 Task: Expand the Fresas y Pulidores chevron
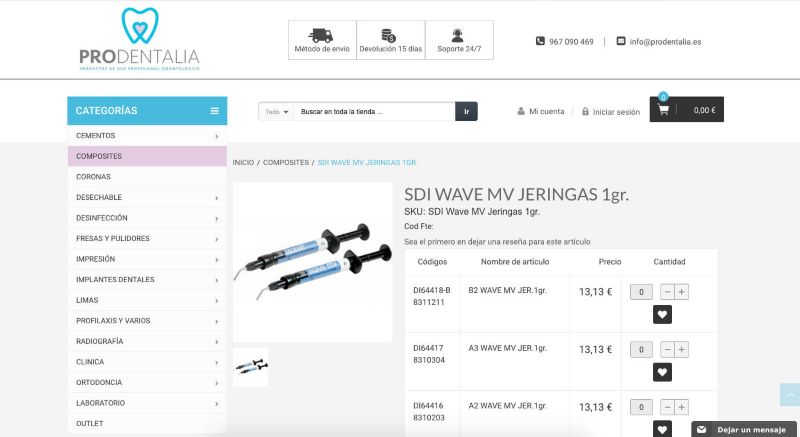(x=217, y=239)
